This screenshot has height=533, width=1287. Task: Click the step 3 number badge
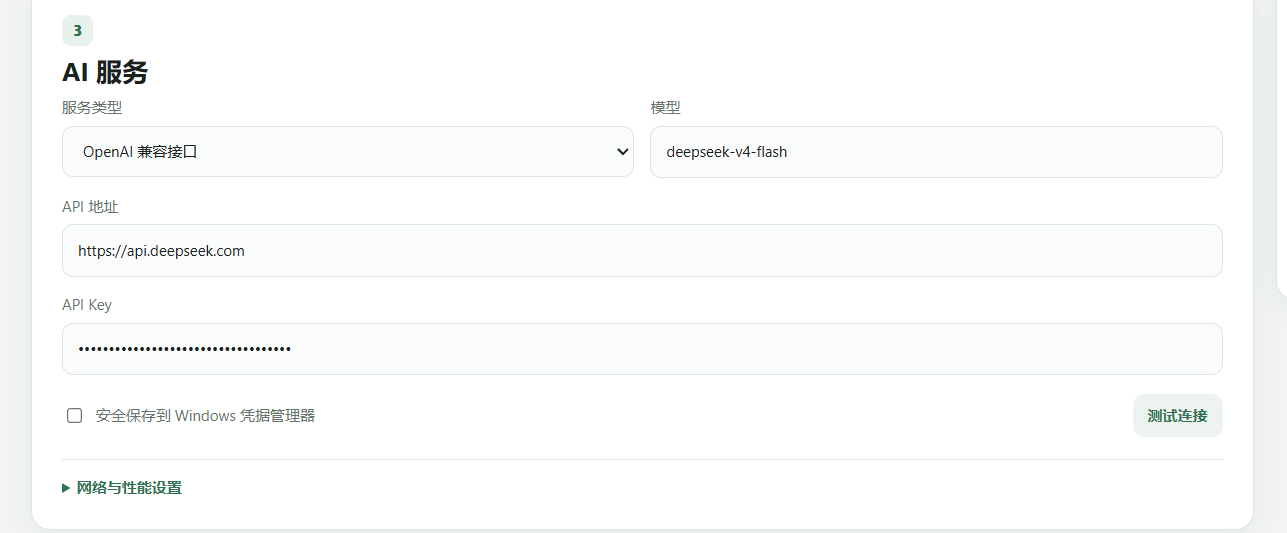tap(77, 31)
